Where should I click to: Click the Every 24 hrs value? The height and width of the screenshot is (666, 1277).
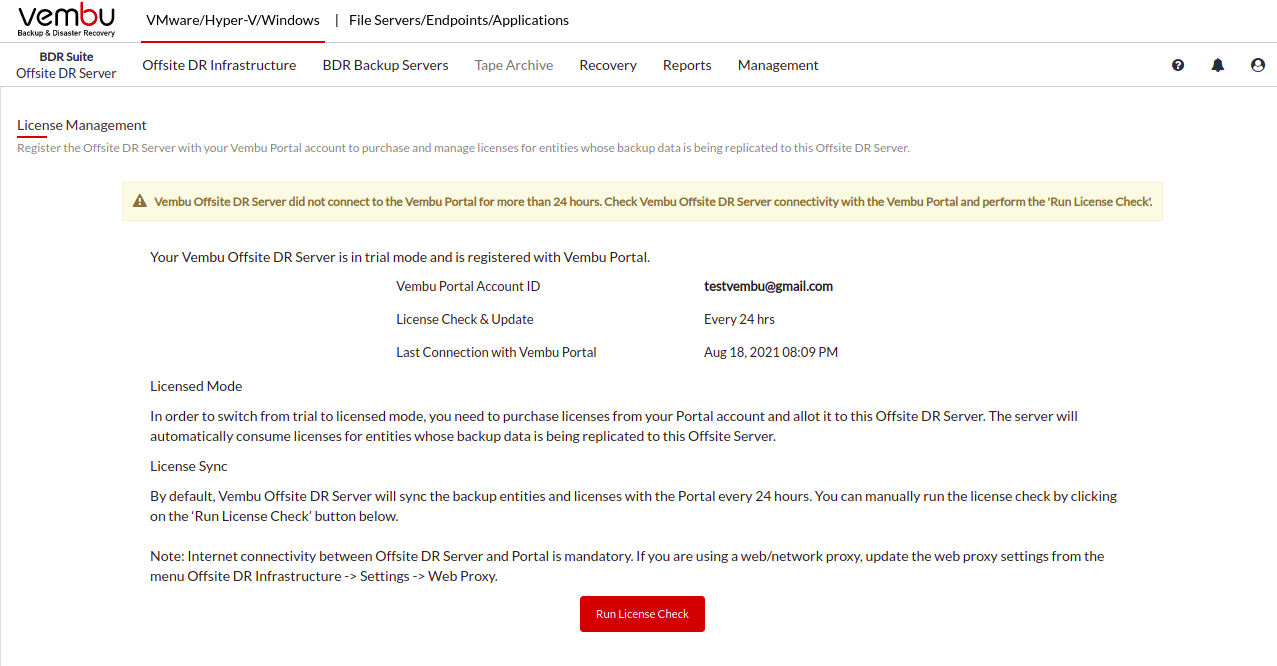739,319
